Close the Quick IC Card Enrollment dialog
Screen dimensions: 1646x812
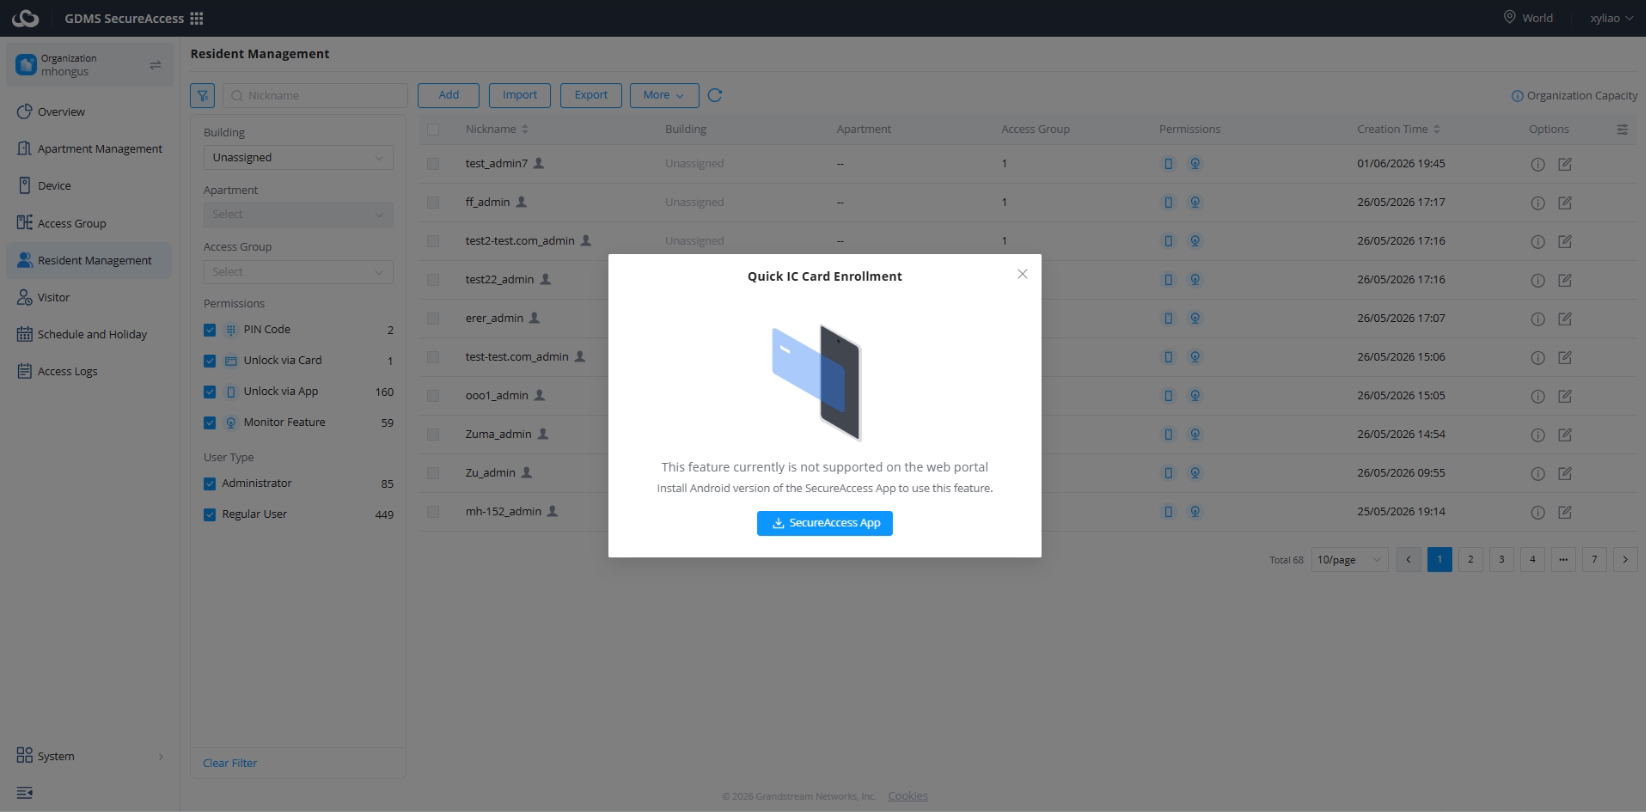[1022, 274]
